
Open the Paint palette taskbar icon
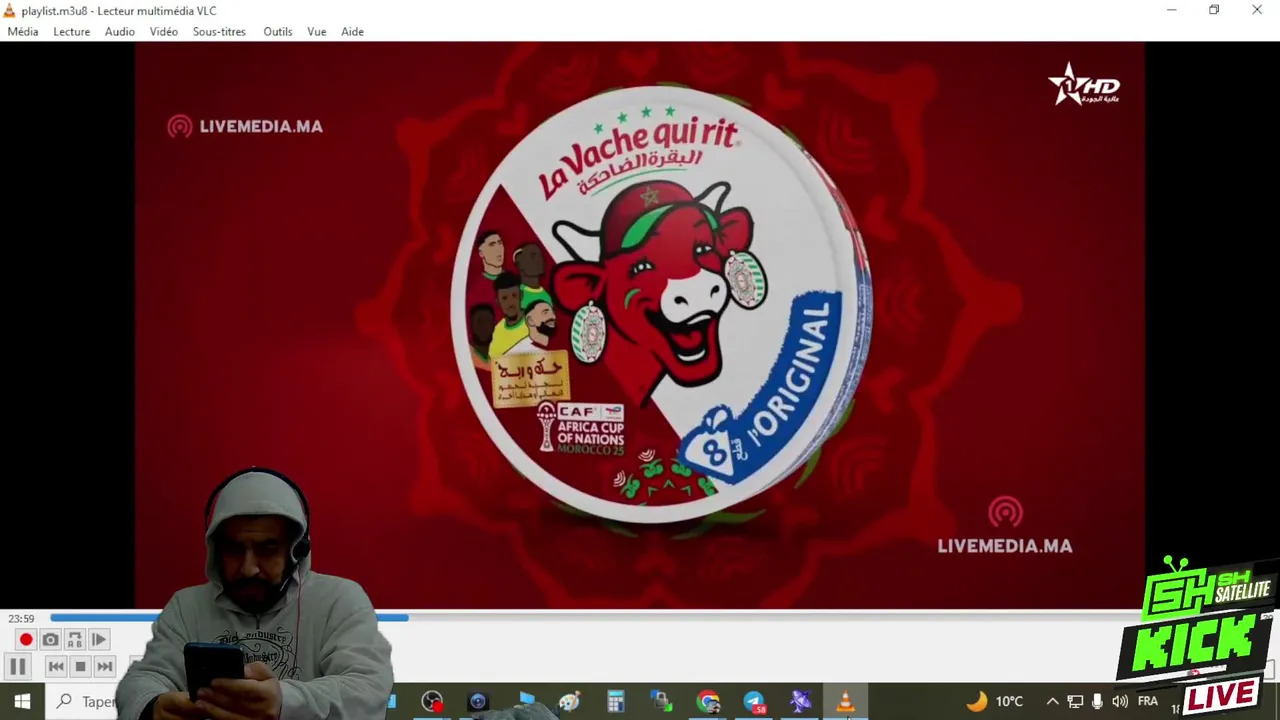point(569,702)
